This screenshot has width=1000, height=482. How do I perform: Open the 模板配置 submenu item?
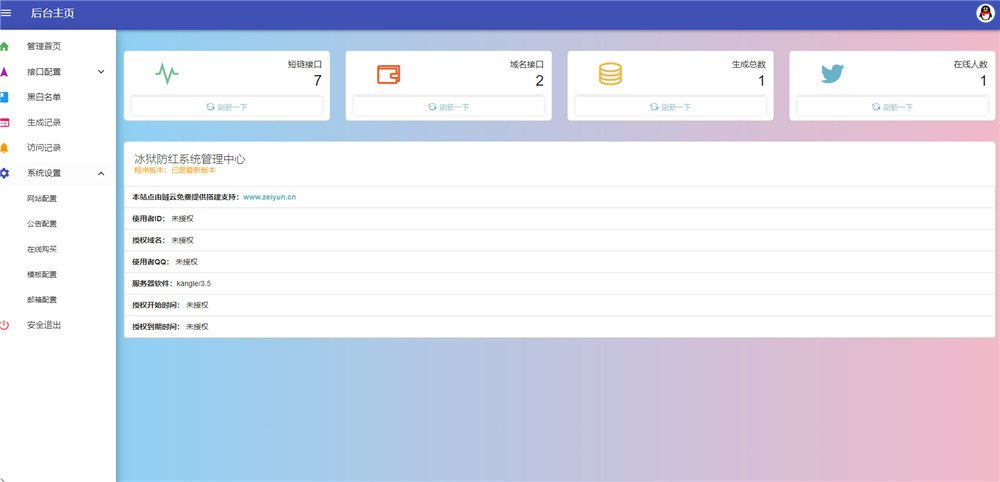(x=42, y=275)
